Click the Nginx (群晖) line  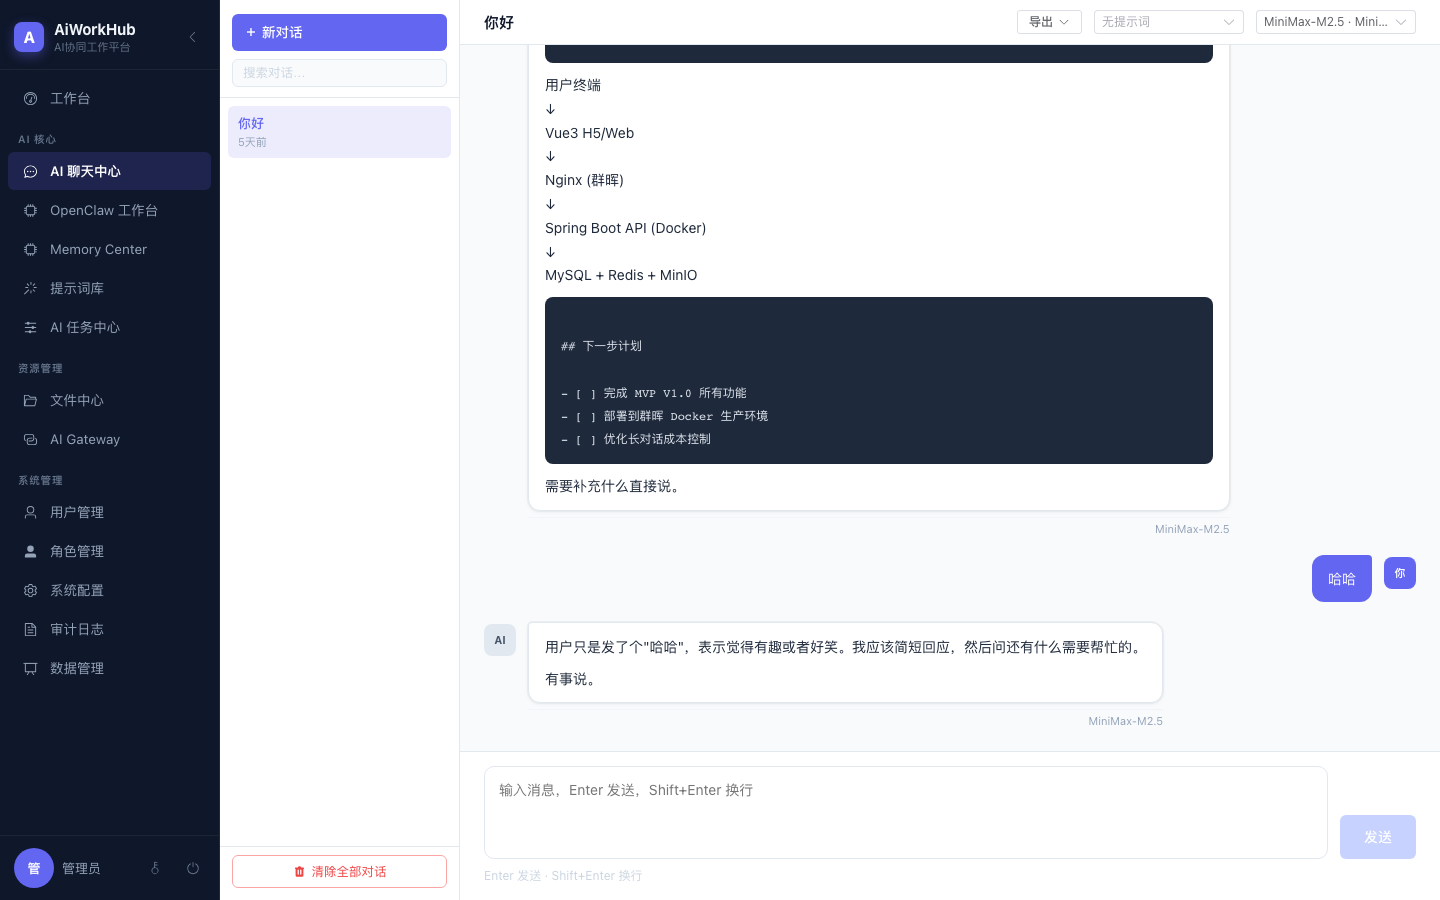coord(584,180)
